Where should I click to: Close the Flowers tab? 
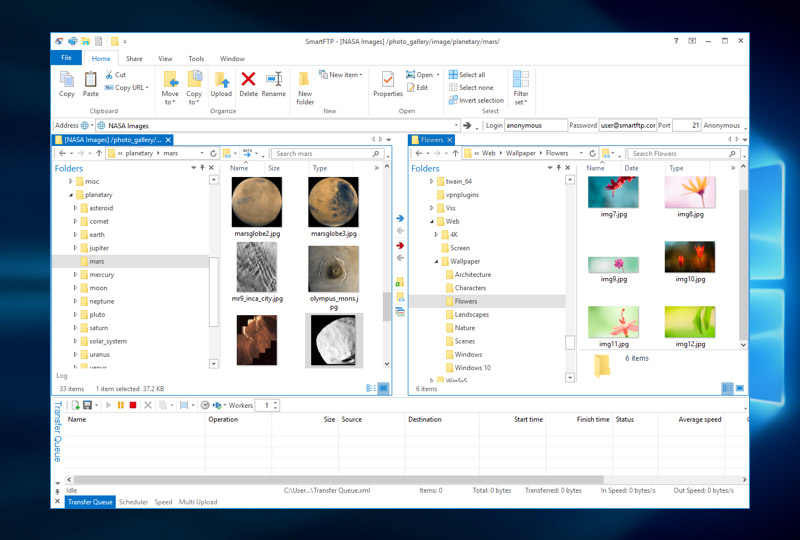point(449,140)
